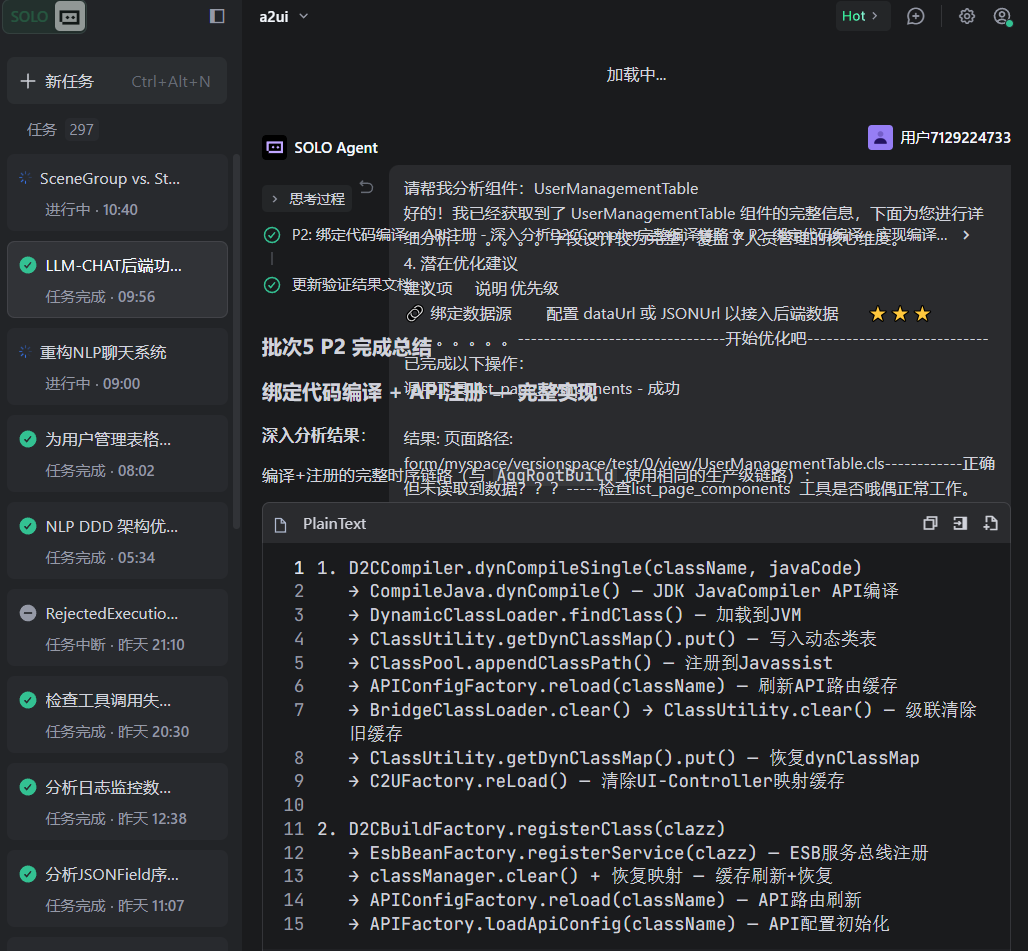Click the interrupted status icon of RejectedExecutio task
The image size is (1028, 951).
(x=28, y=613)
